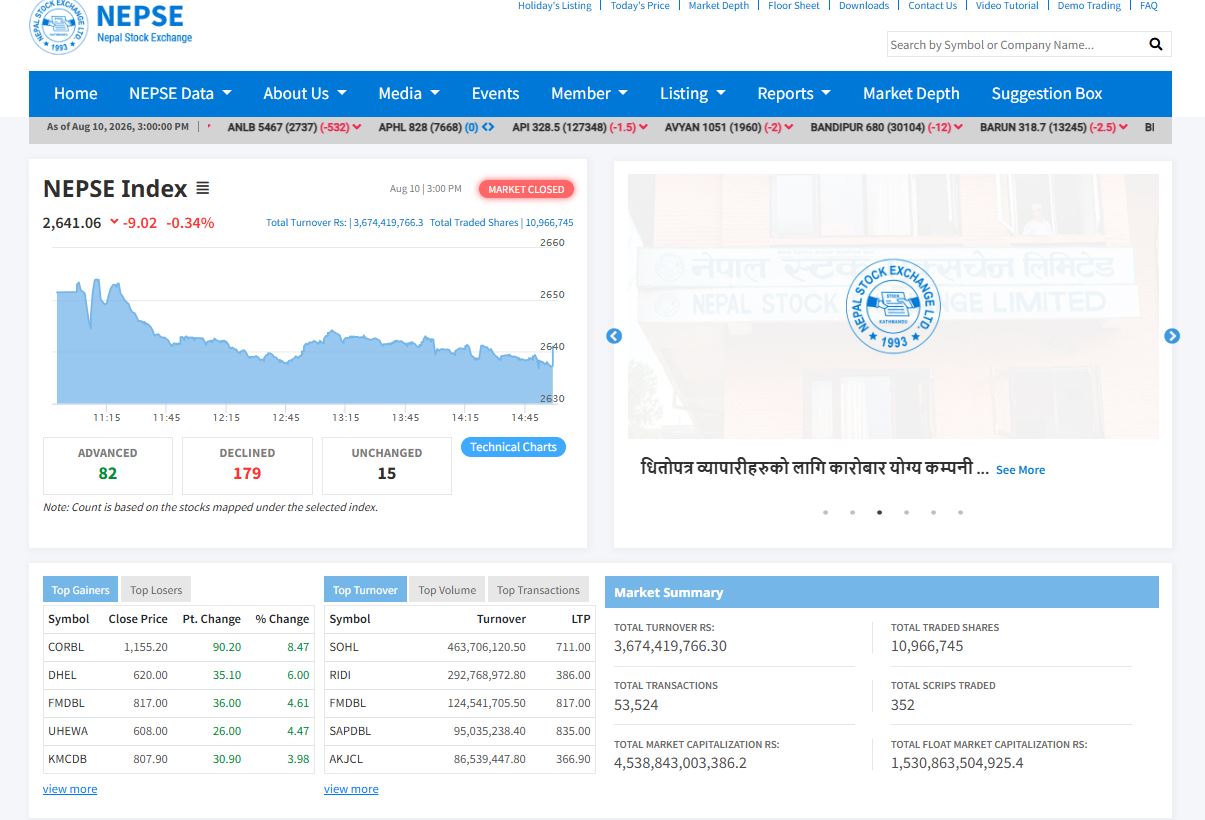
Task: Expand the Media dropdown
Action: coord(409,93)
